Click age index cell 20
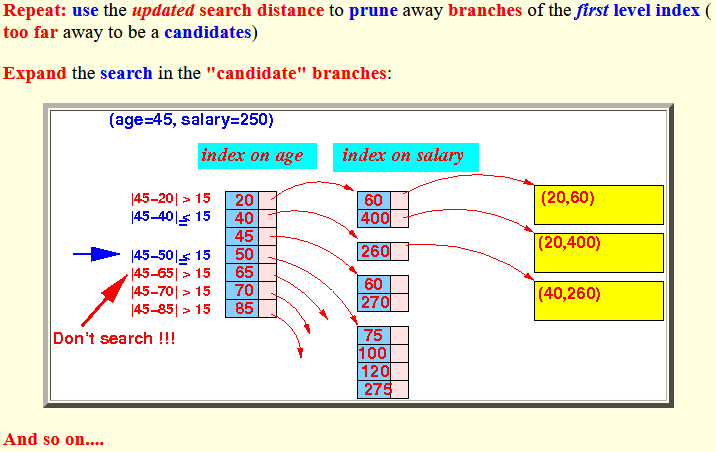This screenshot has height=452, width=716. tap(242, 200)
